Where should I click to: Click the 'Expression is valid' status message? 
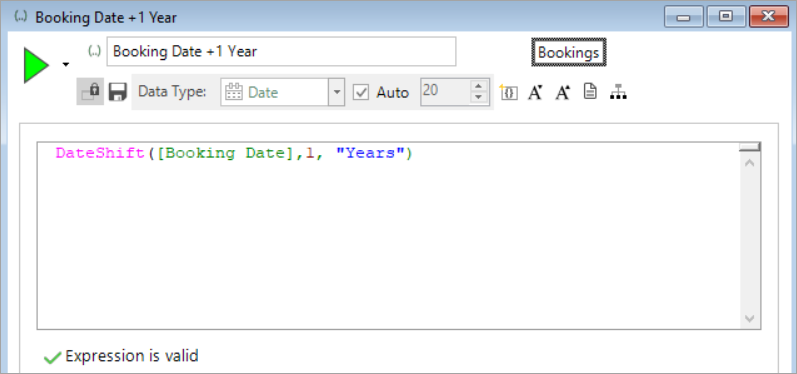[x=132, y=356]
